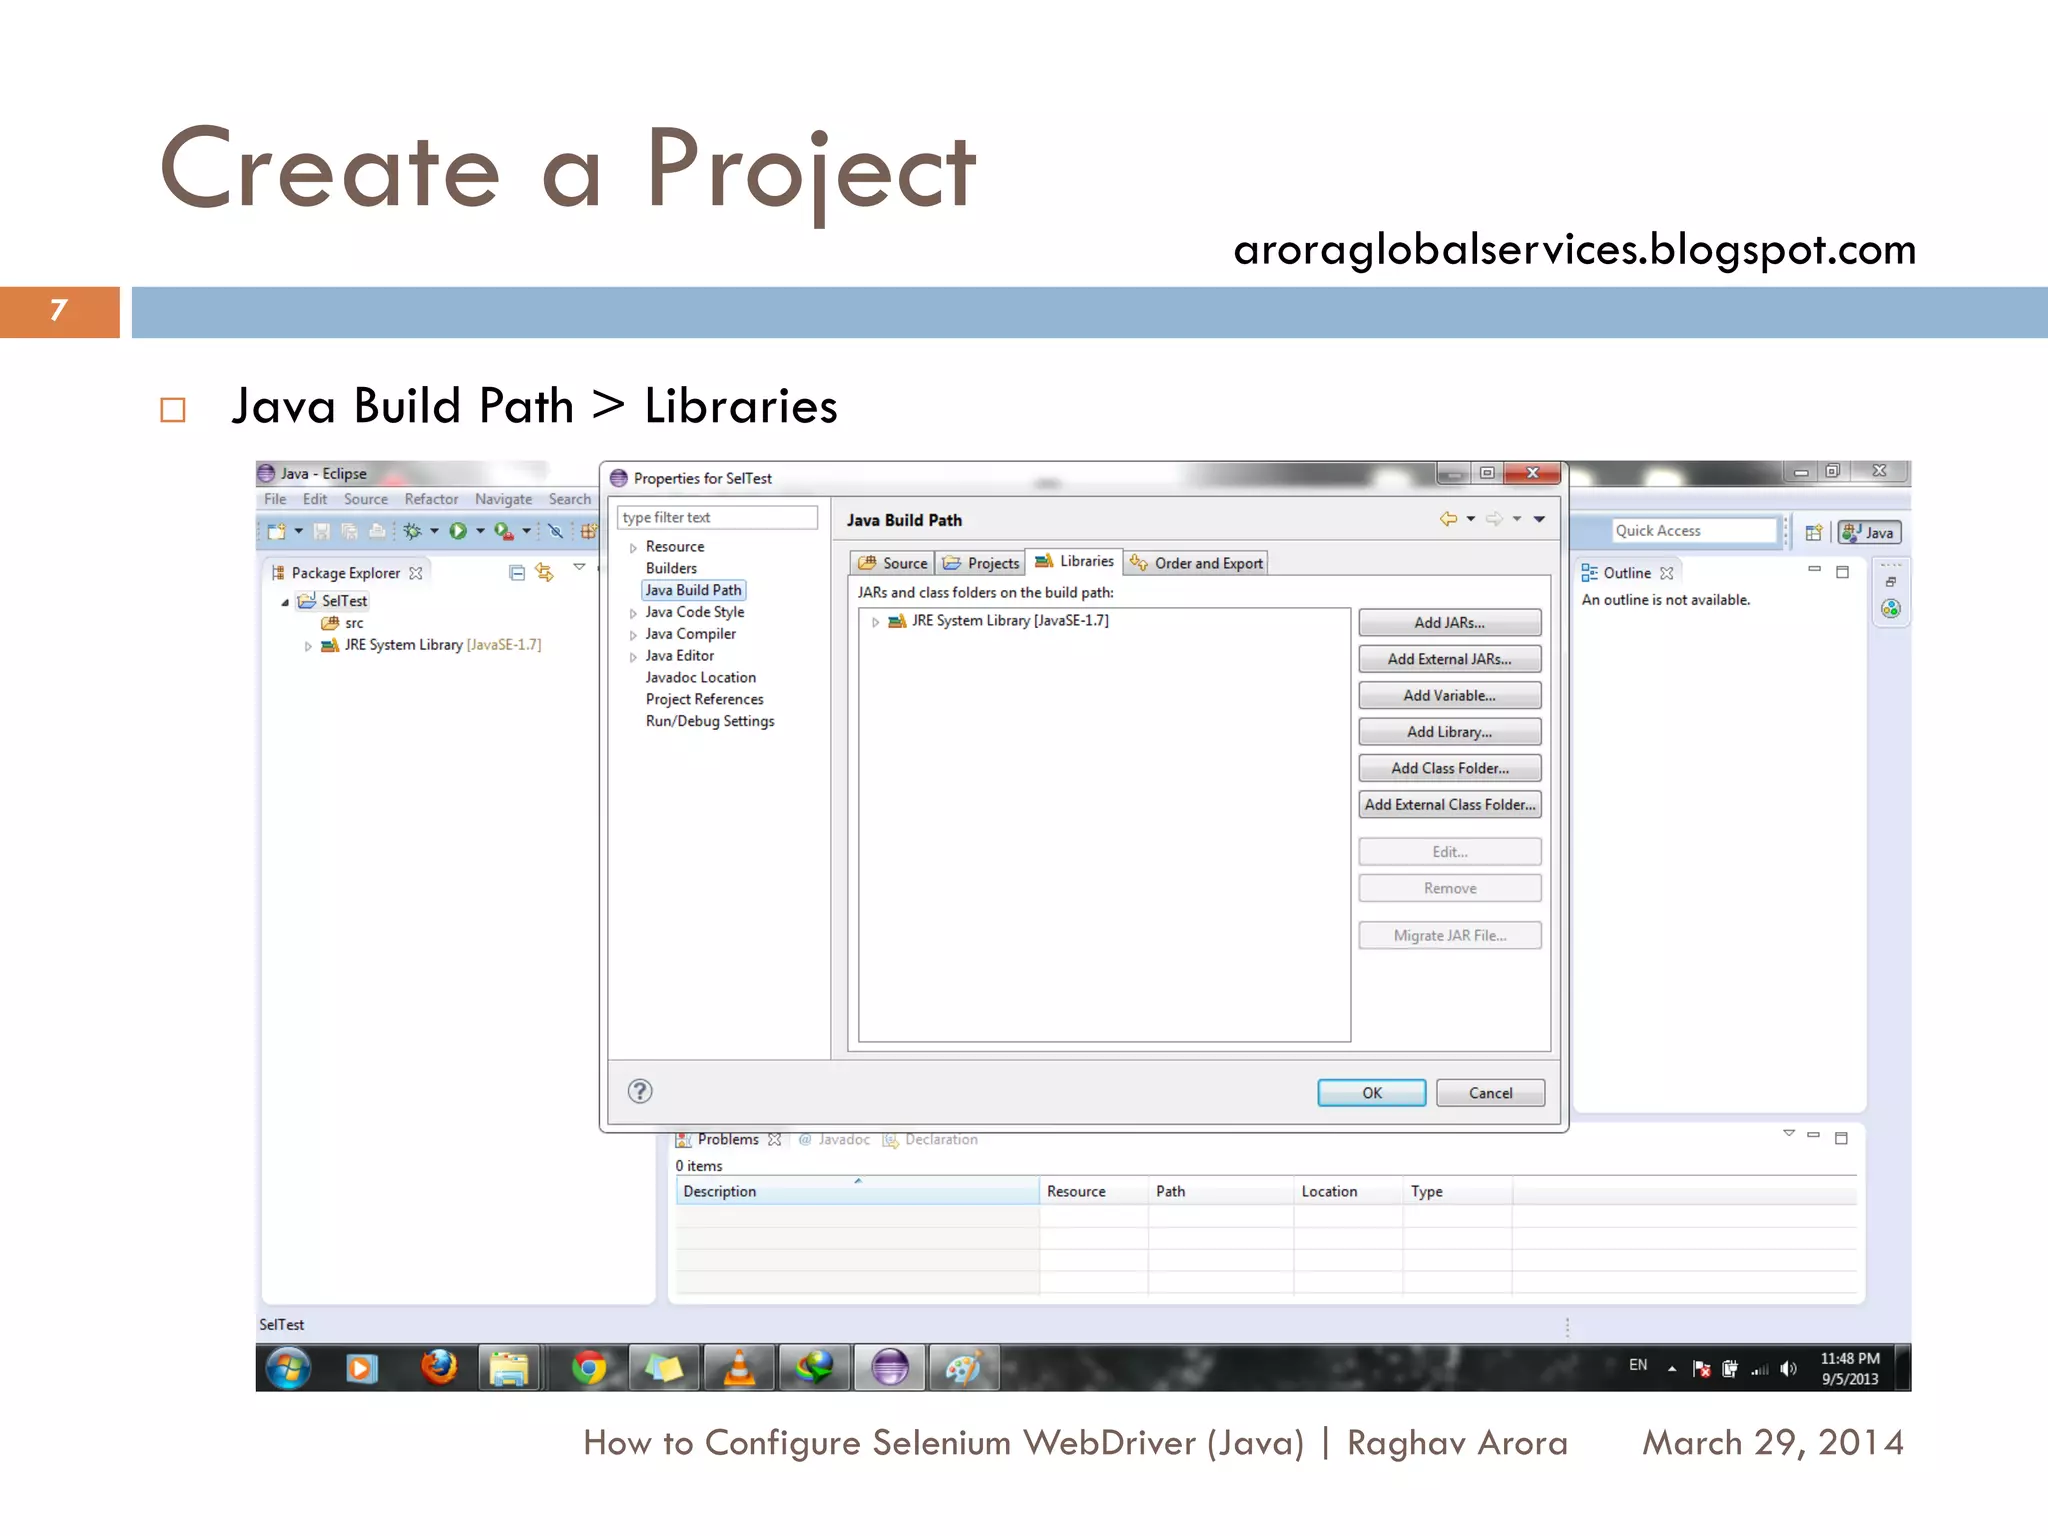Click the New wizard icon in Eclipse toolbar
The width and height of the screenshot is (2048, 1536).
[277, 531]
